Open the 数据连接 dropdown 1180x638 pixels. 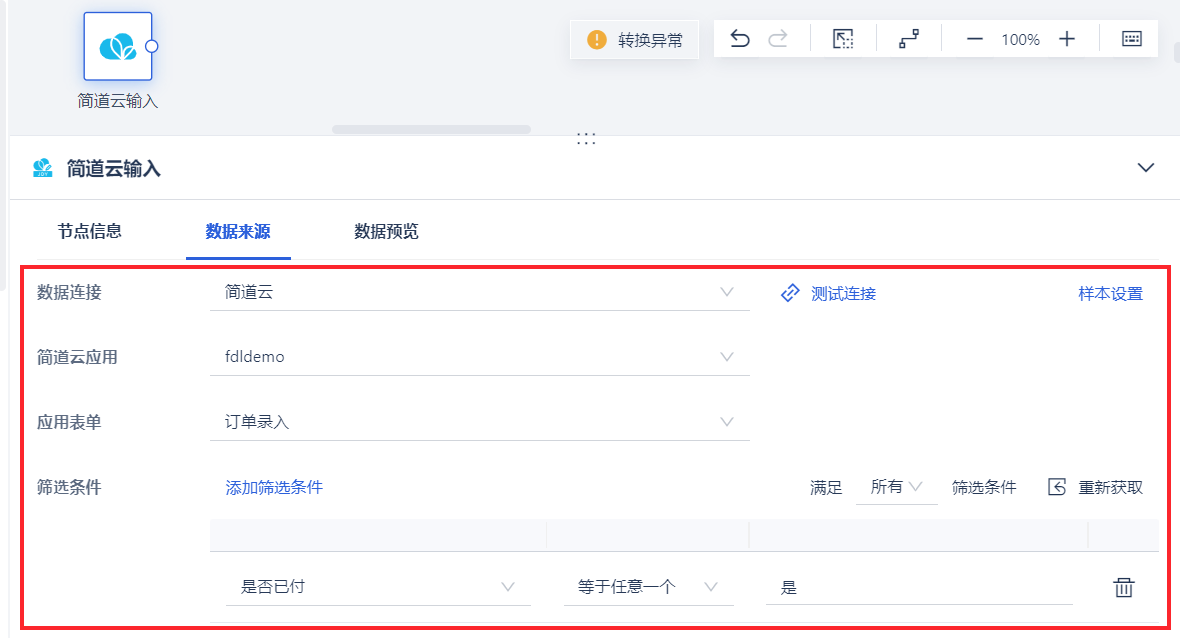coord(479,293)
